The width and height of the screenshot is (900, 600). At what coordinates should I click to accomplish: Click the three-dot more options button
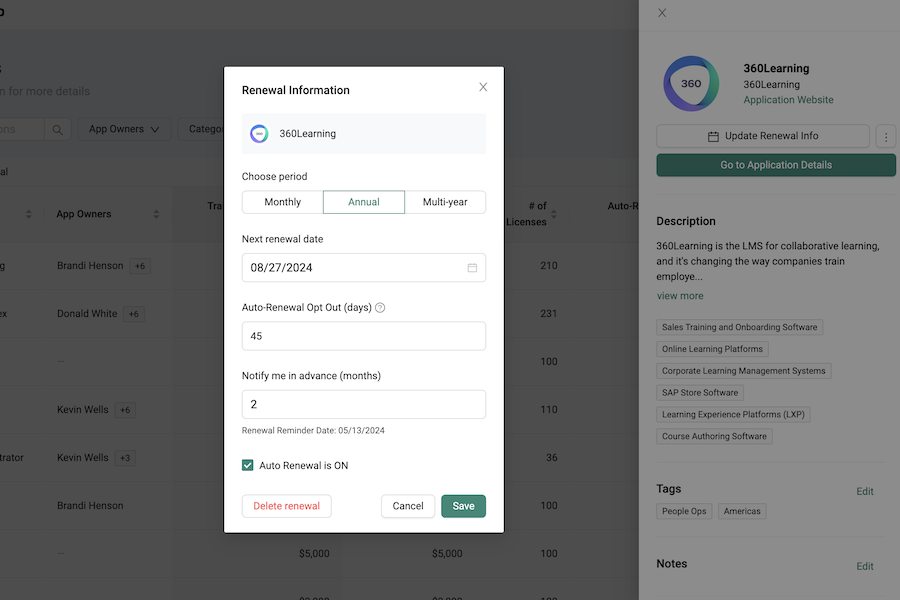pos(885,137)
